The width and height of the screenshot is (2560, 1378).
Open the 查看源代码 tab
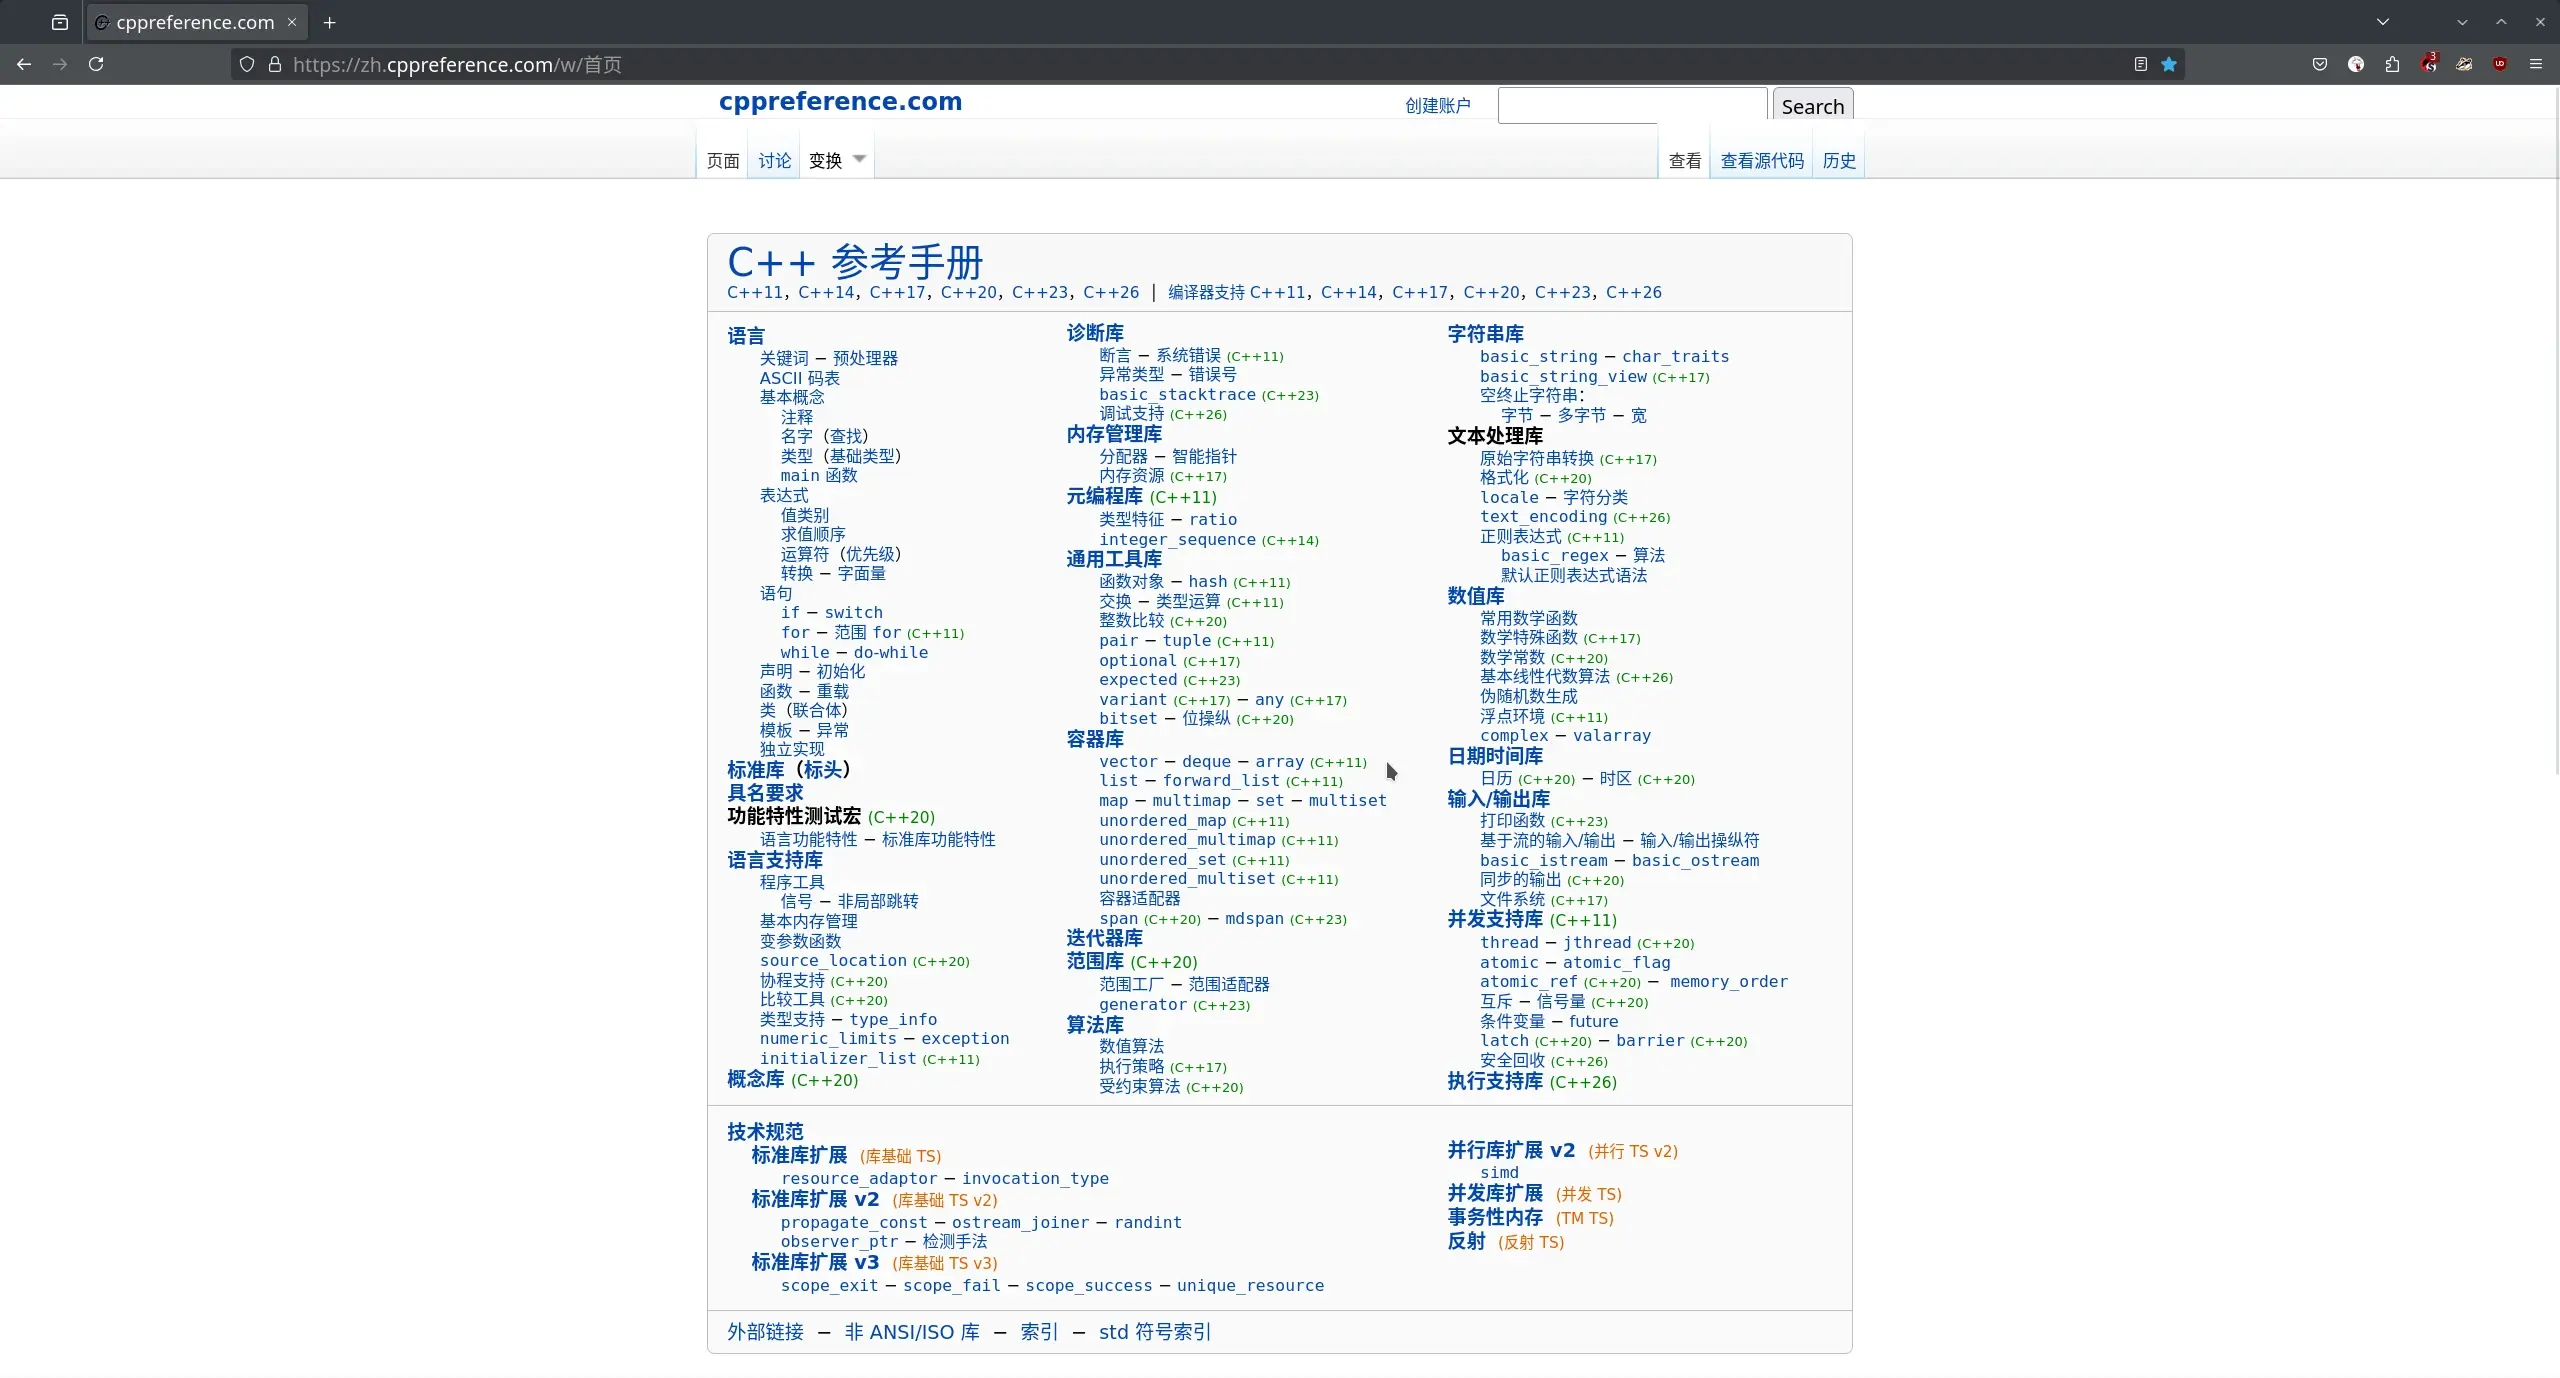click(1762, 160)
